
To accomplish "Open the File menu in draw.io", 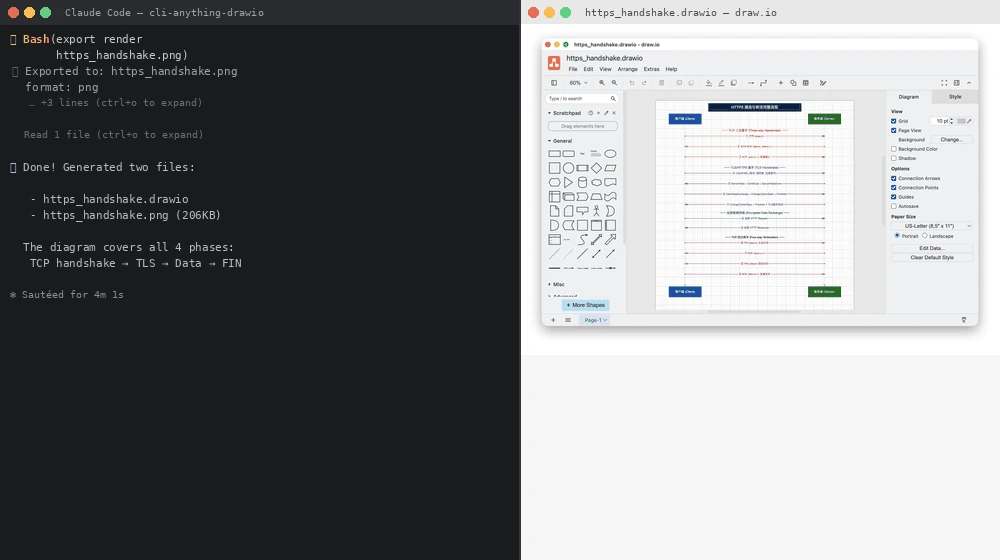I will pyautogui.click(x=573, y=70).
